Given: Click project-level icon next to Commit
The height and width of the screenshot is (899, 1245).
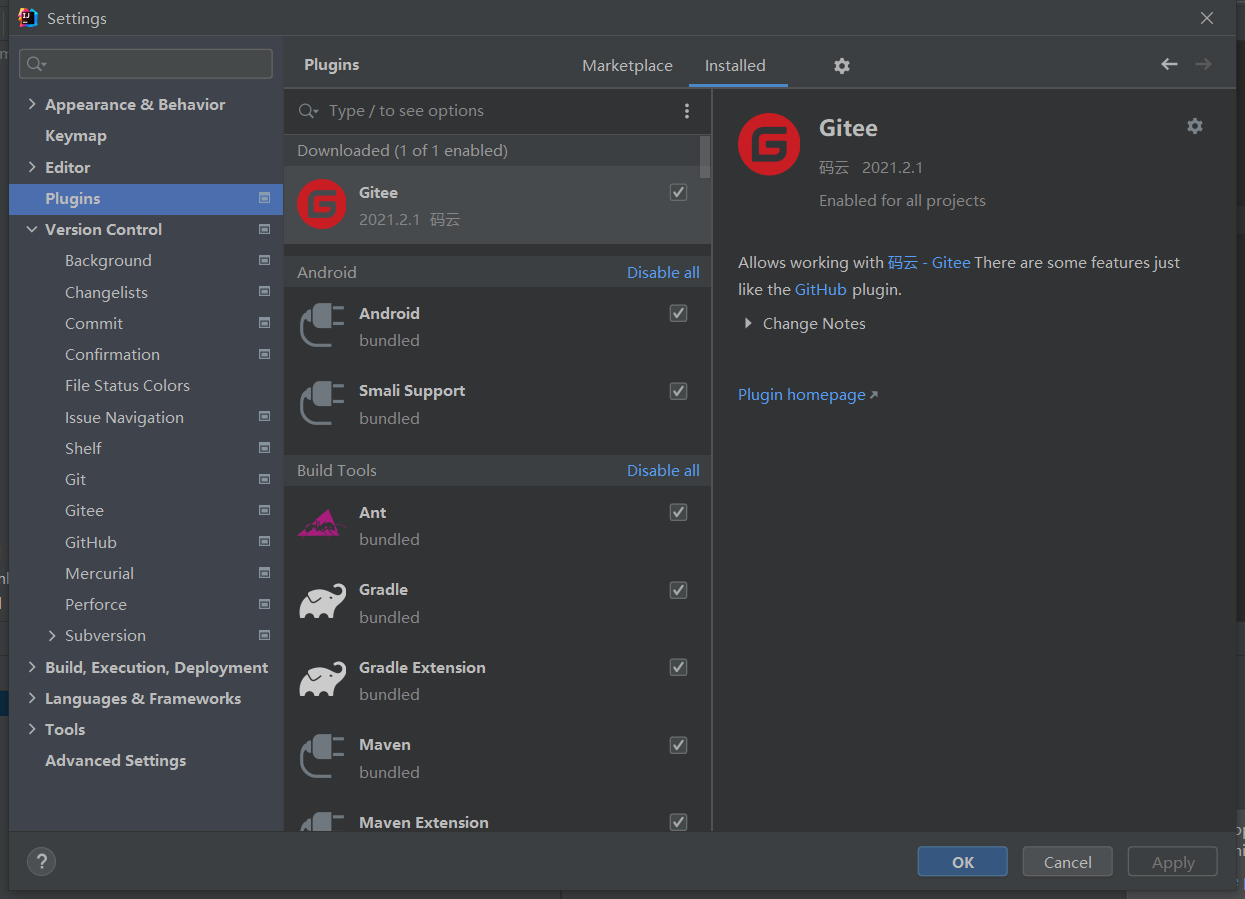Looking at the screenshot, I should pyautogui.click(x=264, y=323).
